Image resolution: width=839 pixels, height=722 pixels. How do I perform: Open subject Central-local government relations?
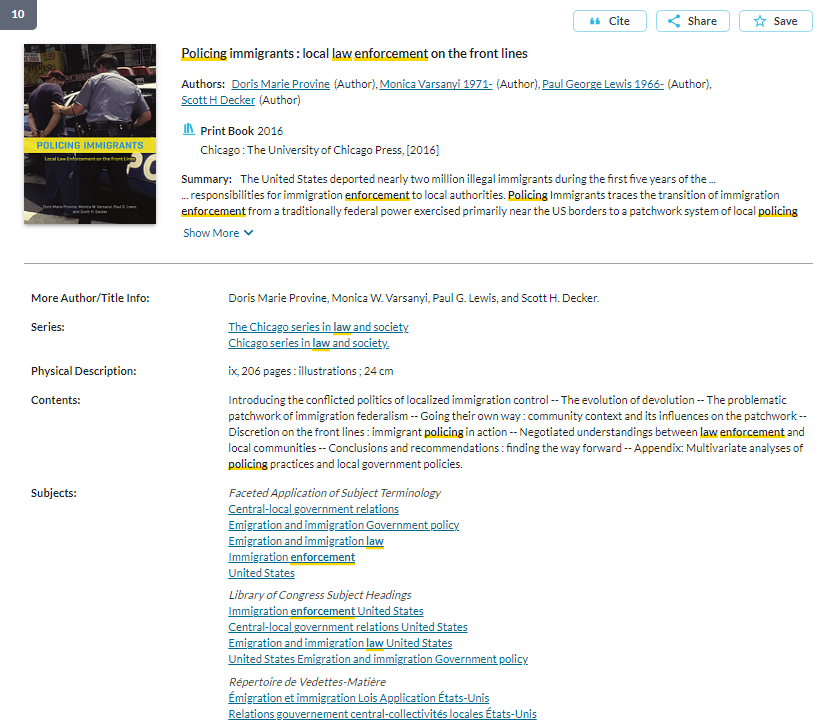(313, 509)
